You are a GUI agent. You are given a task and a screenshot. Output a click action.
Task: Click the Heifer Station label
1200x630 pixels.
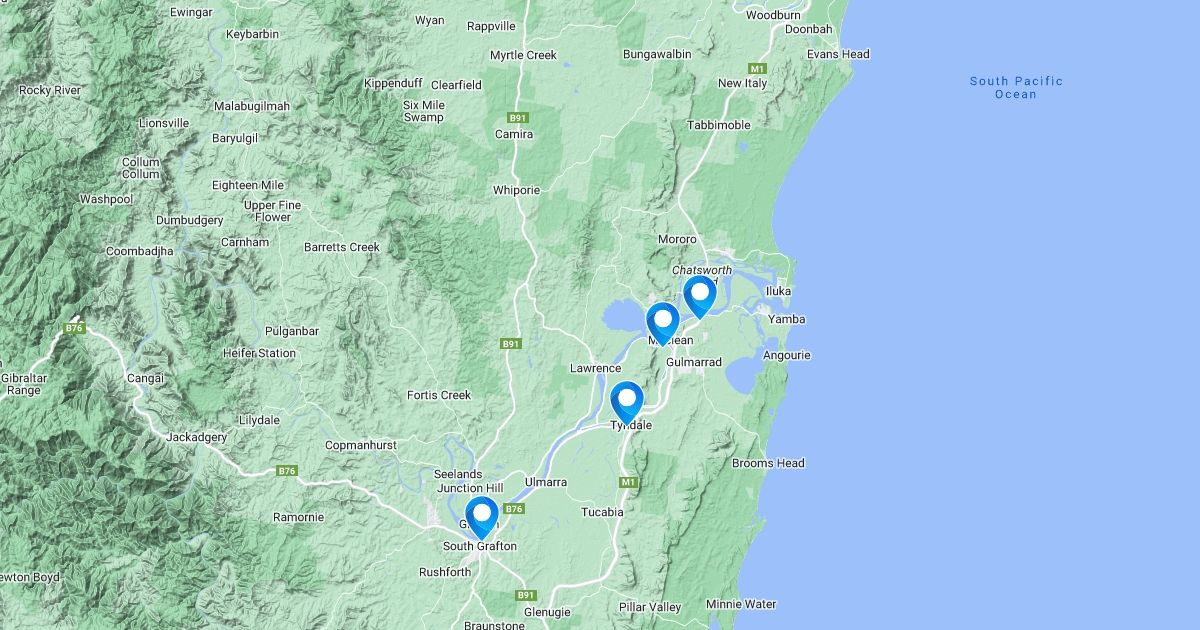click(260, 353)
